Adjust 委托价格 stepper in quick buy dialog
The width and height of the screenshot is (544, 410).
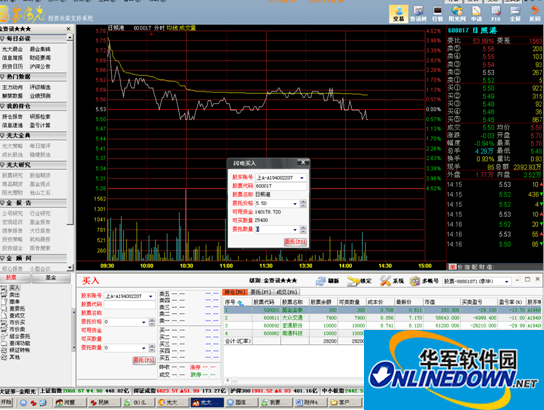click(303, 204)
